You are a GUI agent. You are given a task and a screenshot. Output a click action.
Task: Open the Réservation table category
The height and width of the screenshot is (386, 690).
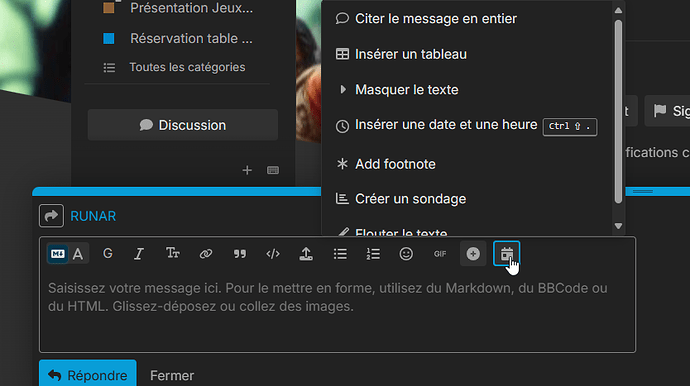coord(191,39)
